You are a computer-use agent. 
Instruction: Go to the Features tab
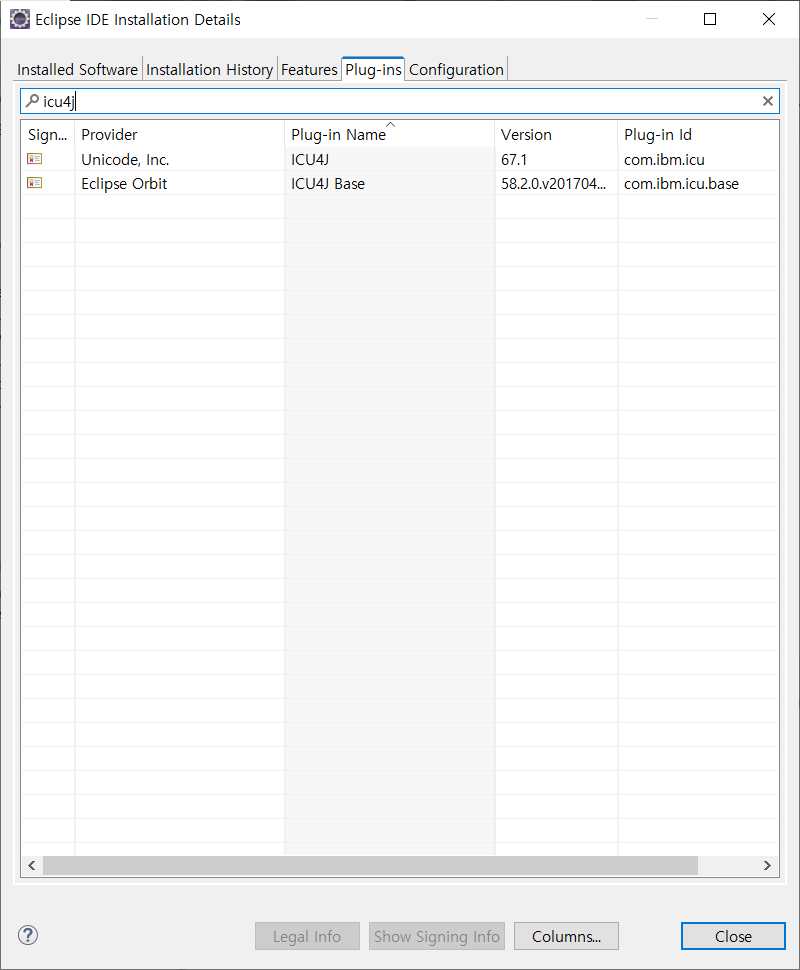(x=309, y=69)
